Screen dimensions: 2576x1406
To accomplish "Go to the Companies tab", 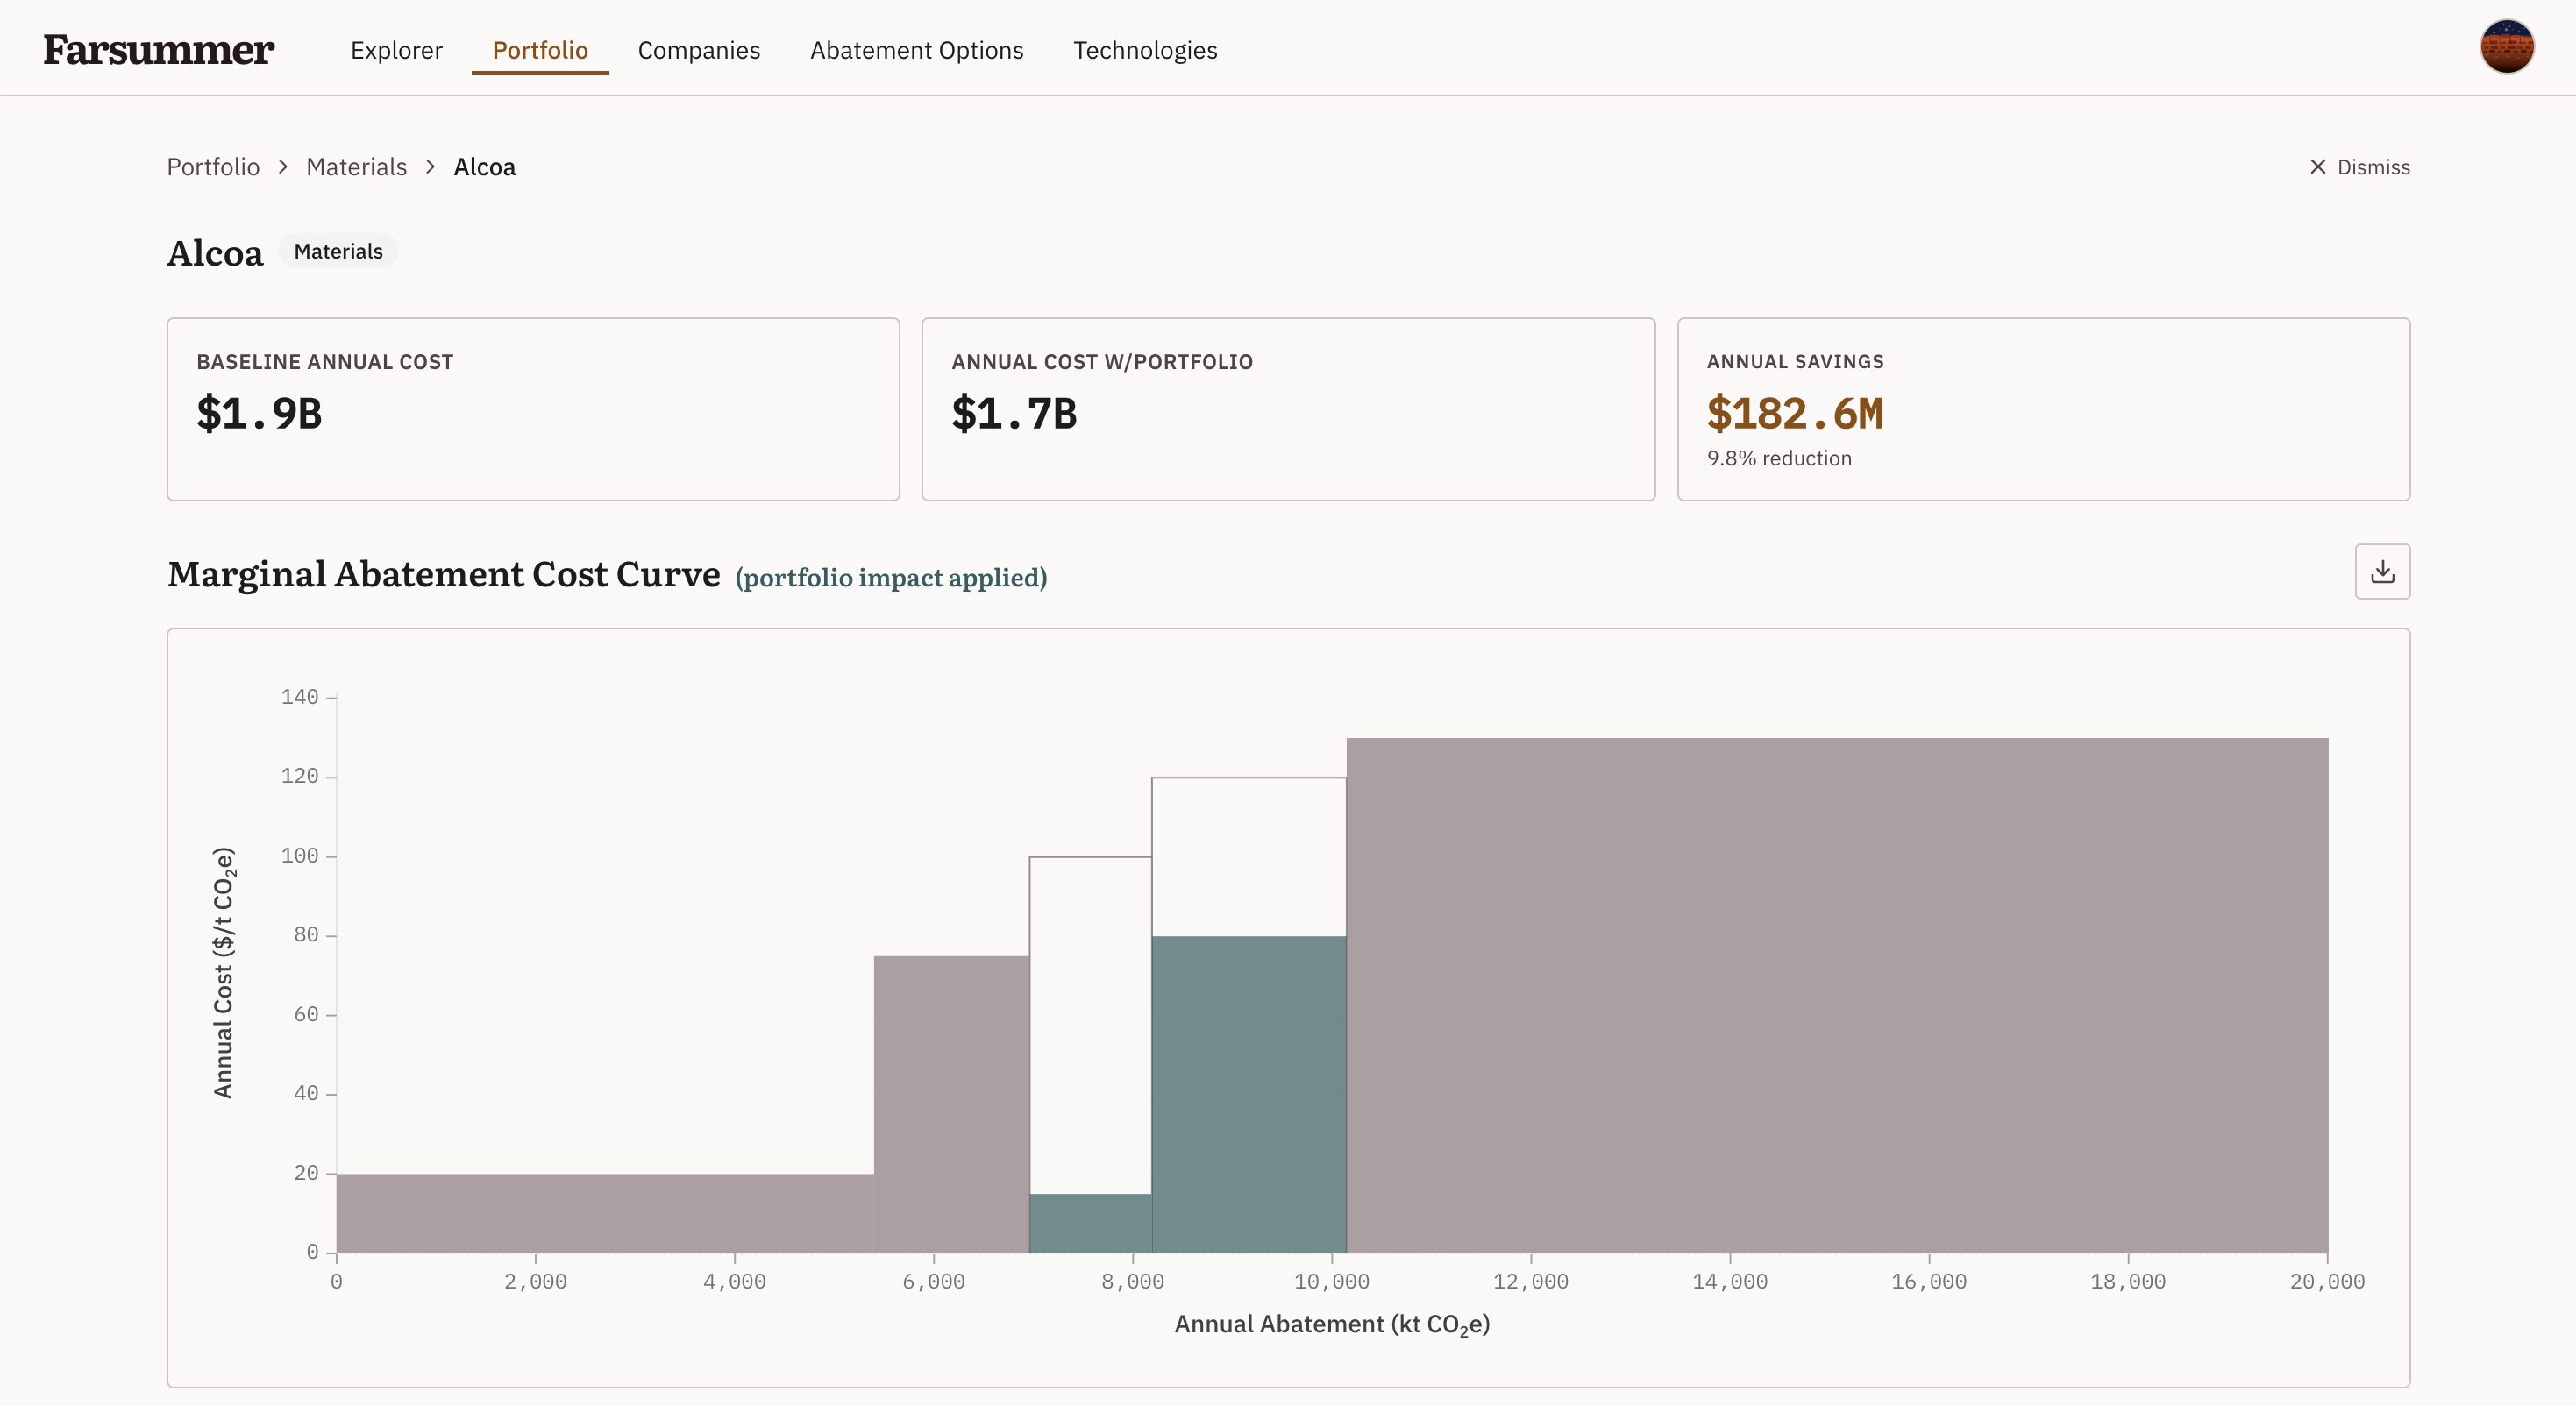I will click(x=699, y=50).
